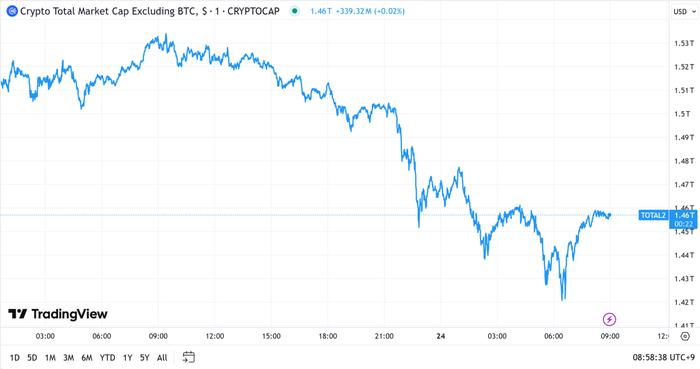Switch to 1M range

[50, 357]
